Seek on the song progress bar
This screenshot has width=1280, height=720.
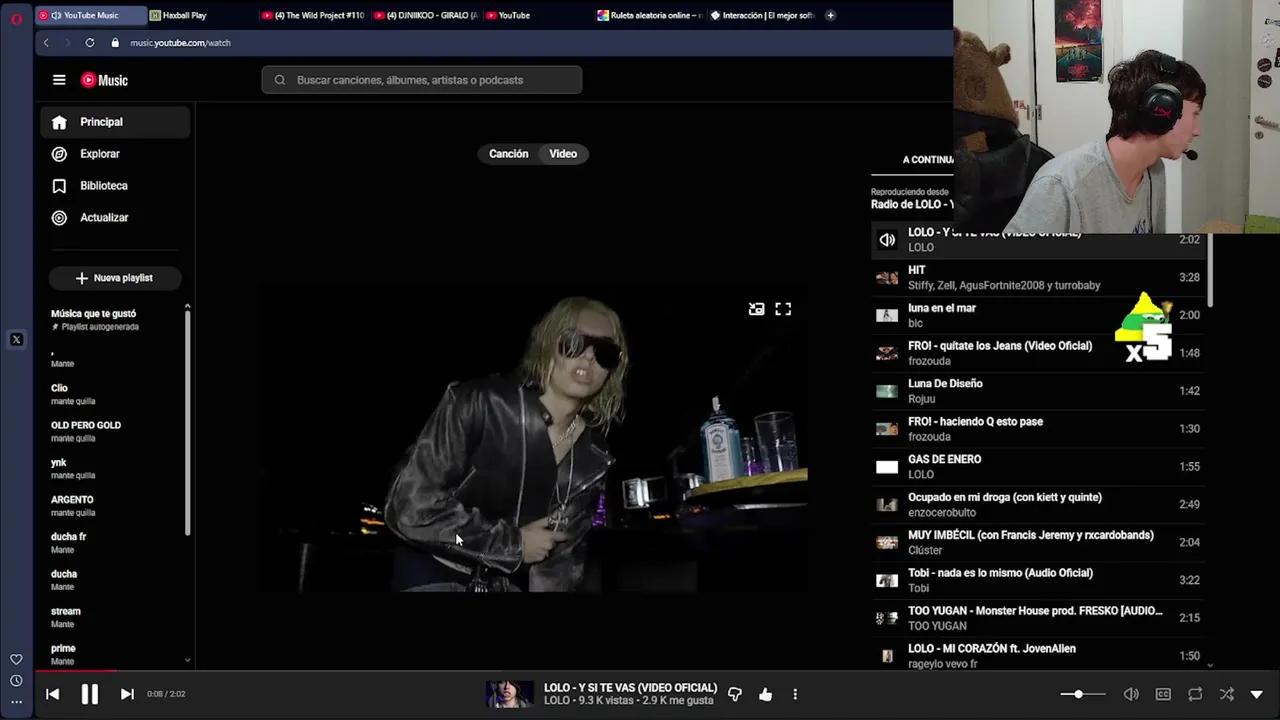point(640,671)
